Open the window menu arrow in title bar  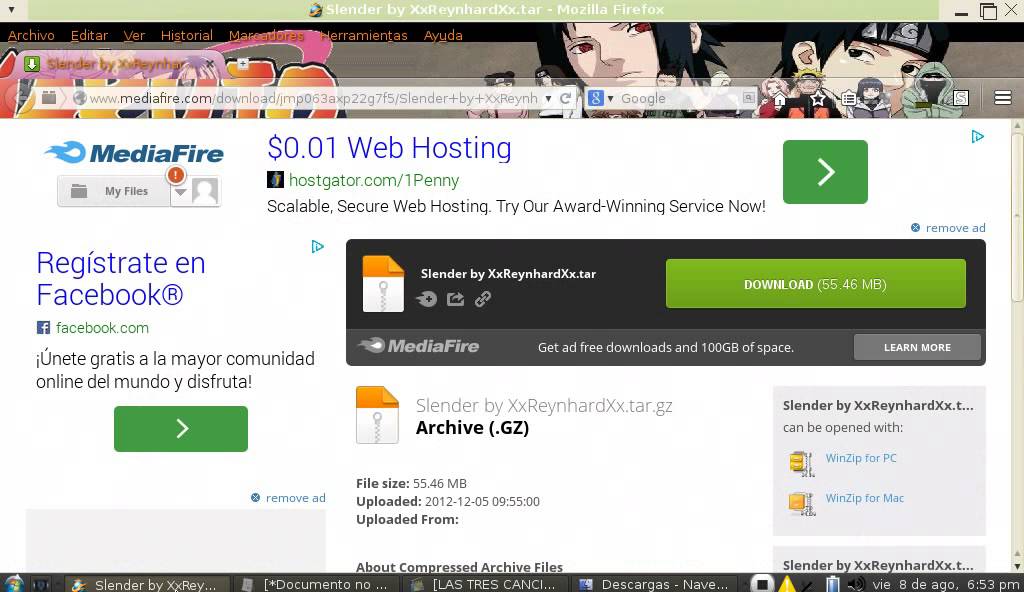[x=11, y=10]
